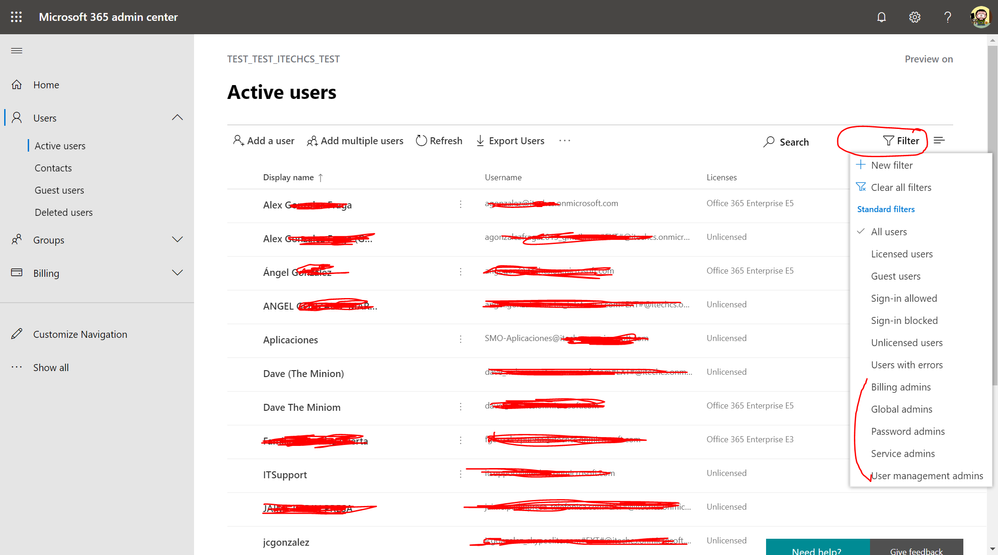Open user jcgonzalez
Viewport: 998px width, 555px height.
pos(286,542)
